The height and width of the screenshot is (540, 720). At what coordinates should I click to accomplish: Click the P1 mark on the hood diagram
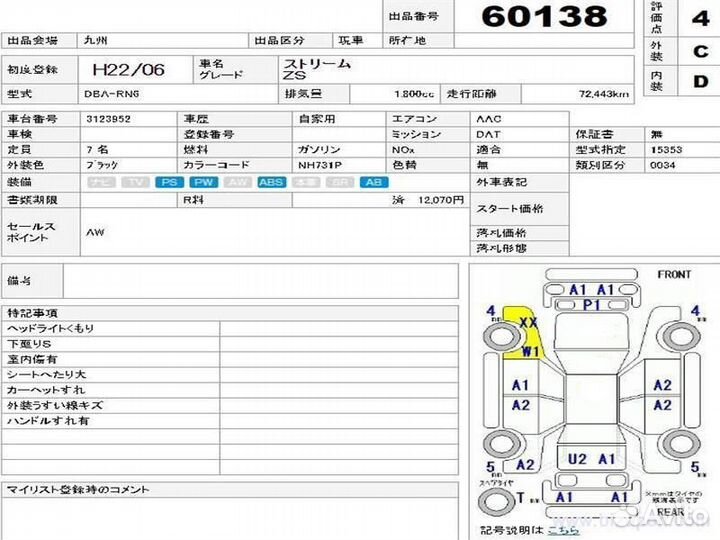(591, 305)
